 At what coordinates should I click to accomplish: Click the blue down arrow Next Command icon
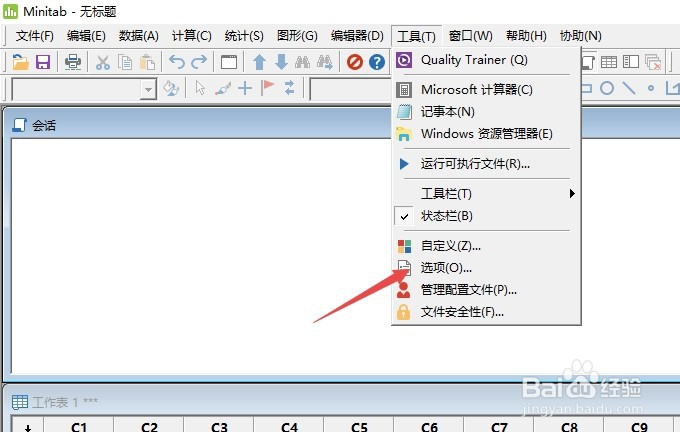281,62
